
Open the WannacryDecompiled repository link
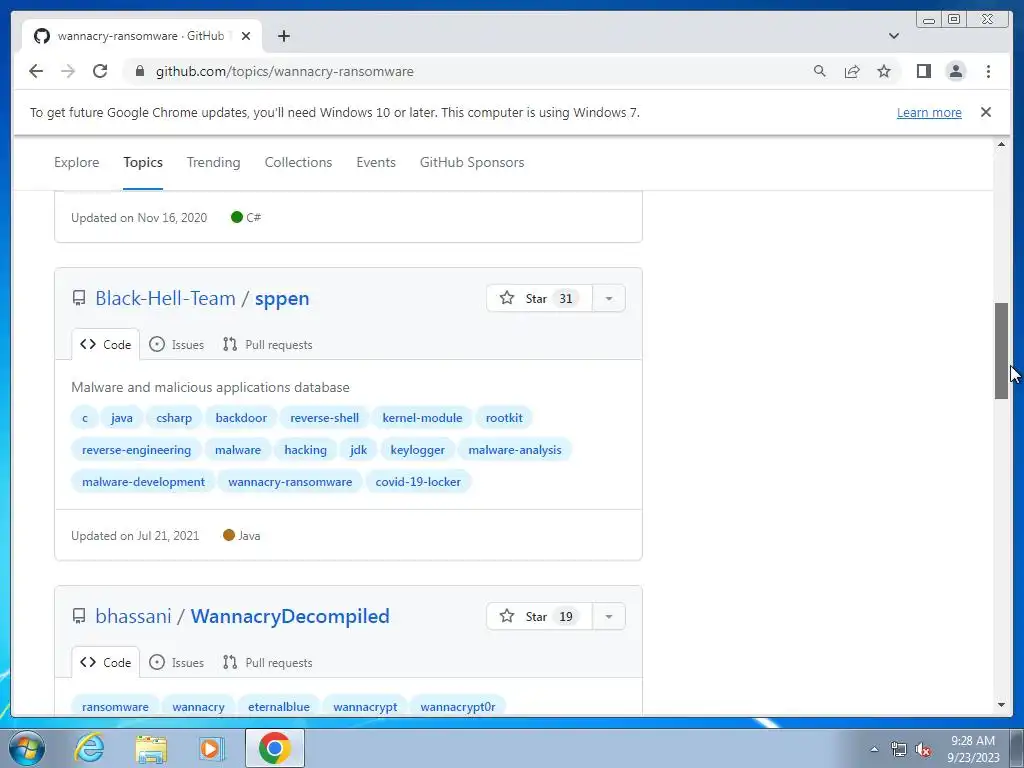click(x=290, y=616)
